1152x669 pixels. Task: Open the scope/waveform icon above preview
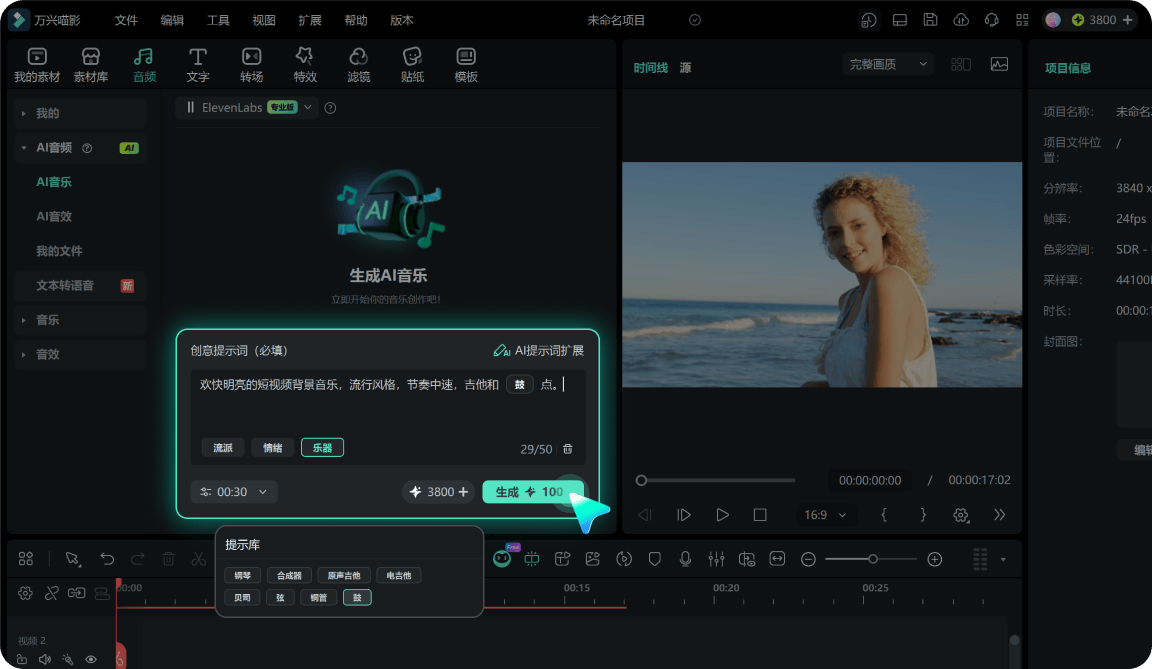point(999,65)
